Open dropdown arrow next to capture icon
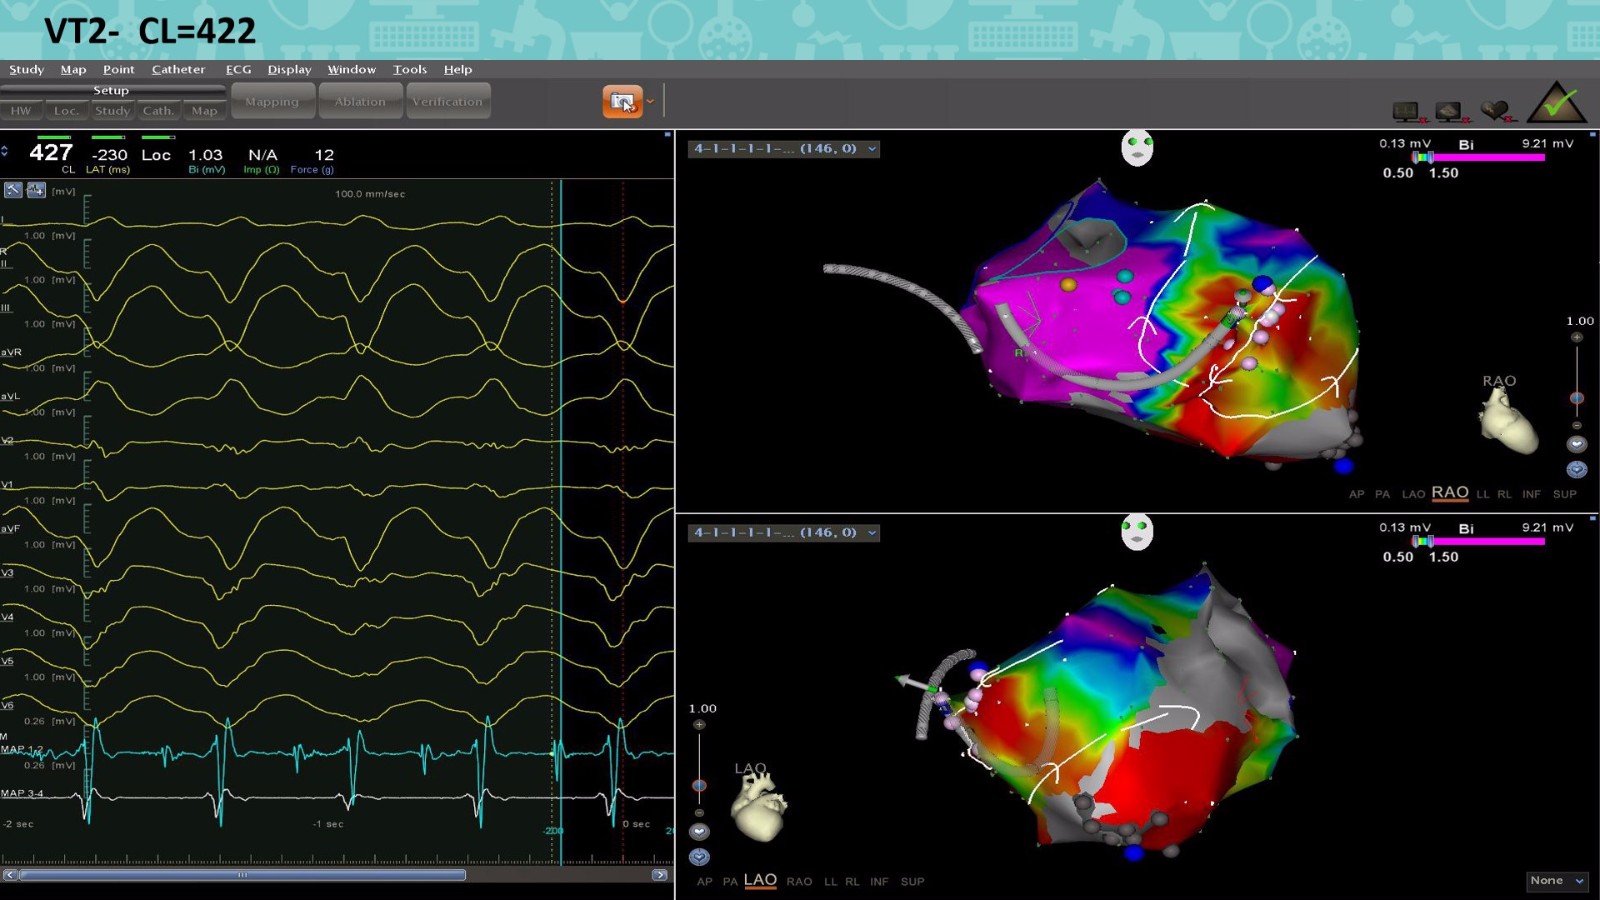 click(650, 101)
